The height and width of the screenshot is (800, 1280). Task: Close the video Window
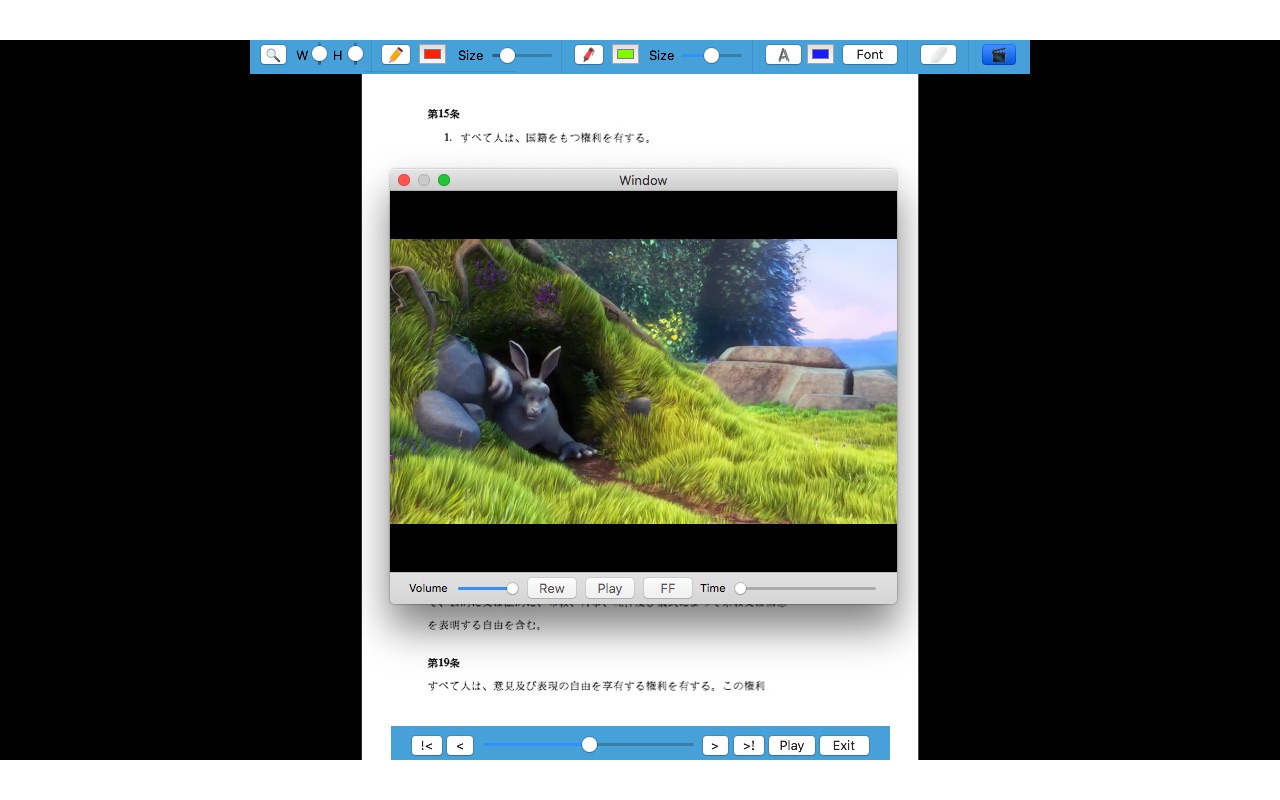(x=404, y=180)
